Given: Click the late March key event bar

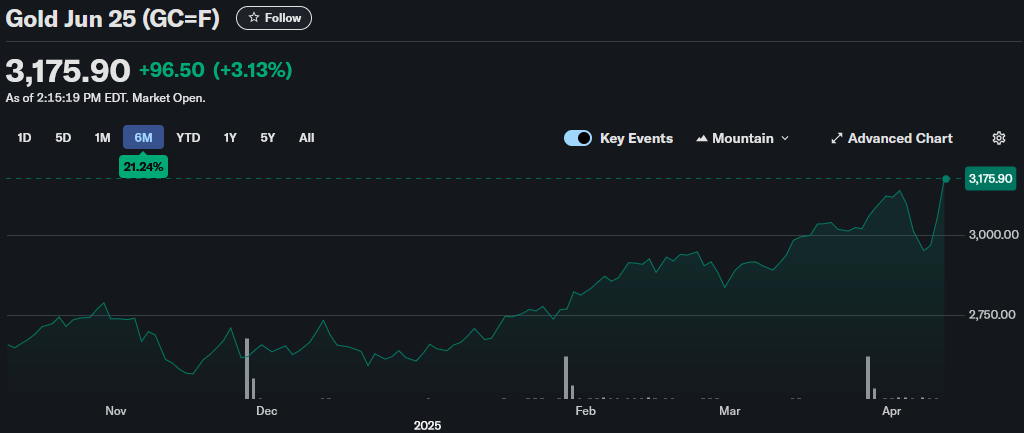Looking at the screenshot, I should [x=868, y=371].
